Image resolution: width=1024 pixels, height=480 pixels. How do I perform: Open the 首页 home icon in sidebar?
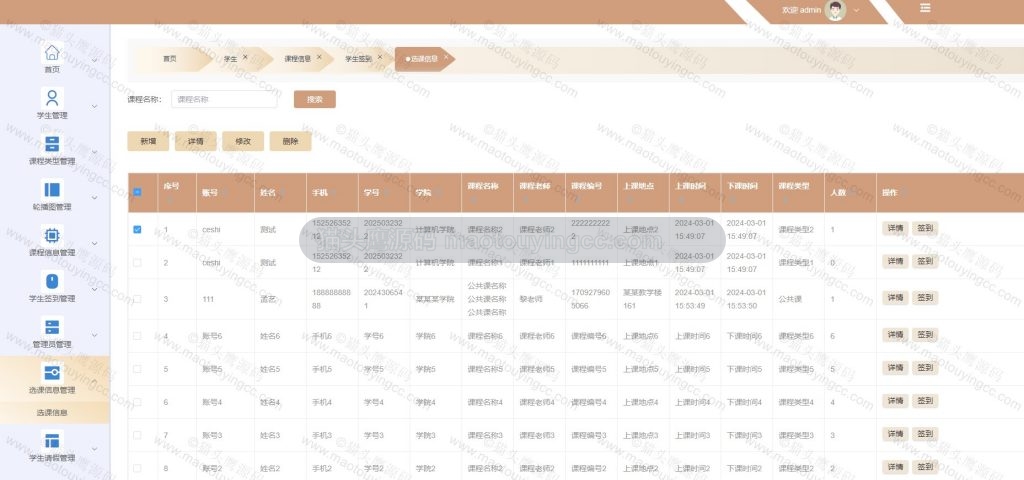click(x=52, y=52)
